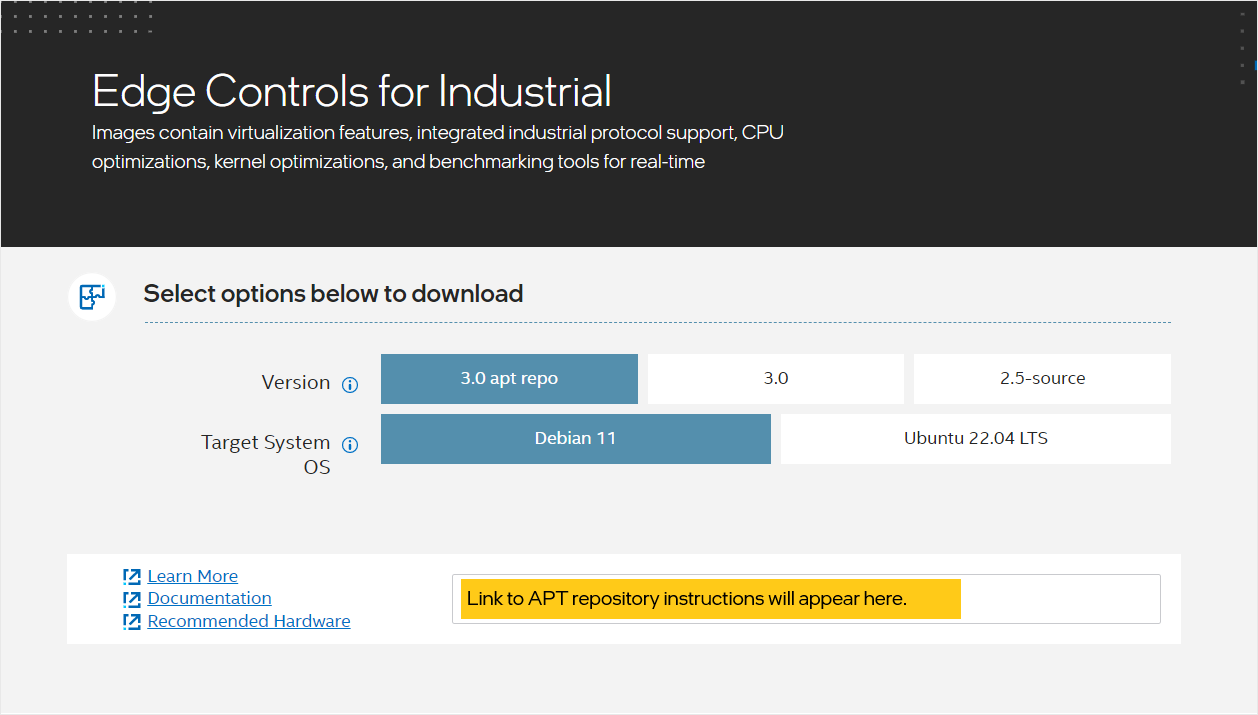Choose the 2.5-source version
This screenshot has height=715, width=1258.
1042,379
